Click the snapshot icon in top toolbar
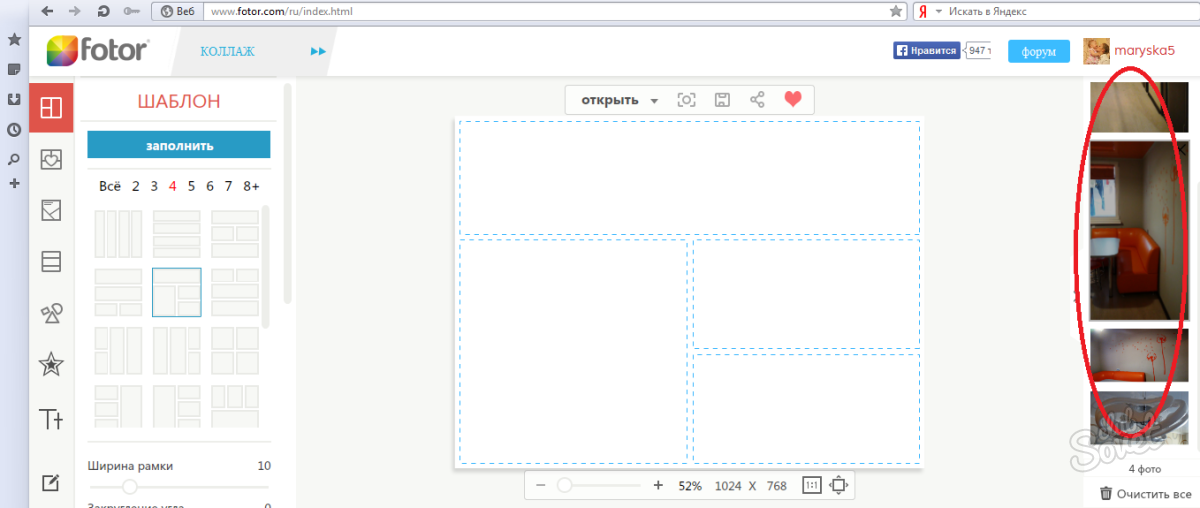 coord(686,100)
